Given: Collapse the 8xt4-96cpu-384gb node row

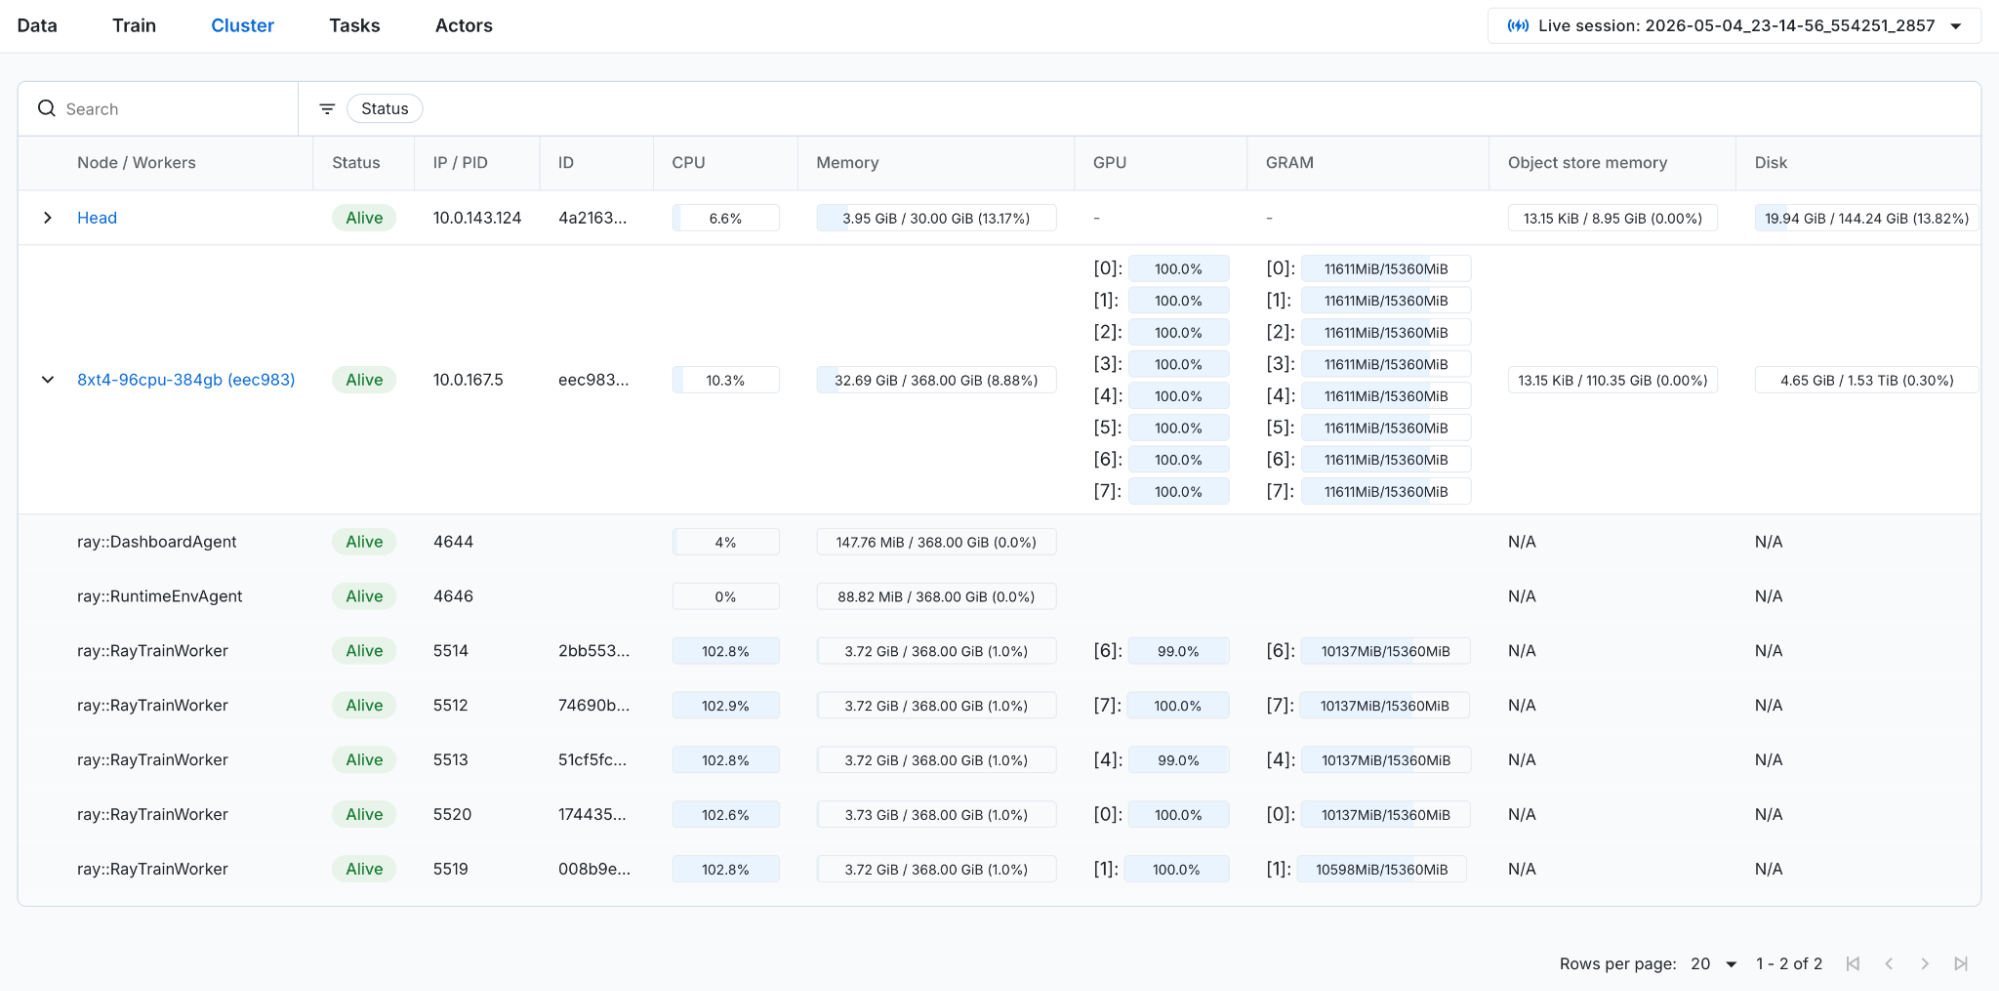Looking at the screenshot, I should tap(47, 380).
